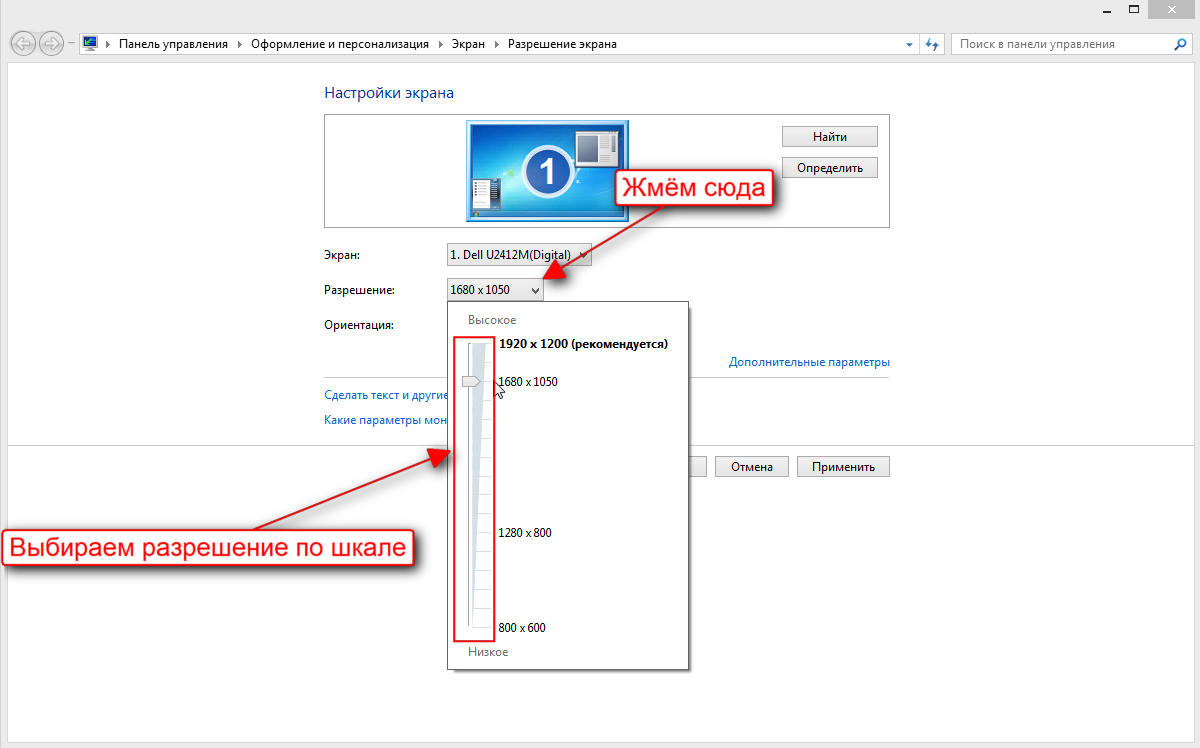1200x748 pixels.
Task: Click the '1680 x 1050' slider label
Action: (528, 381)
